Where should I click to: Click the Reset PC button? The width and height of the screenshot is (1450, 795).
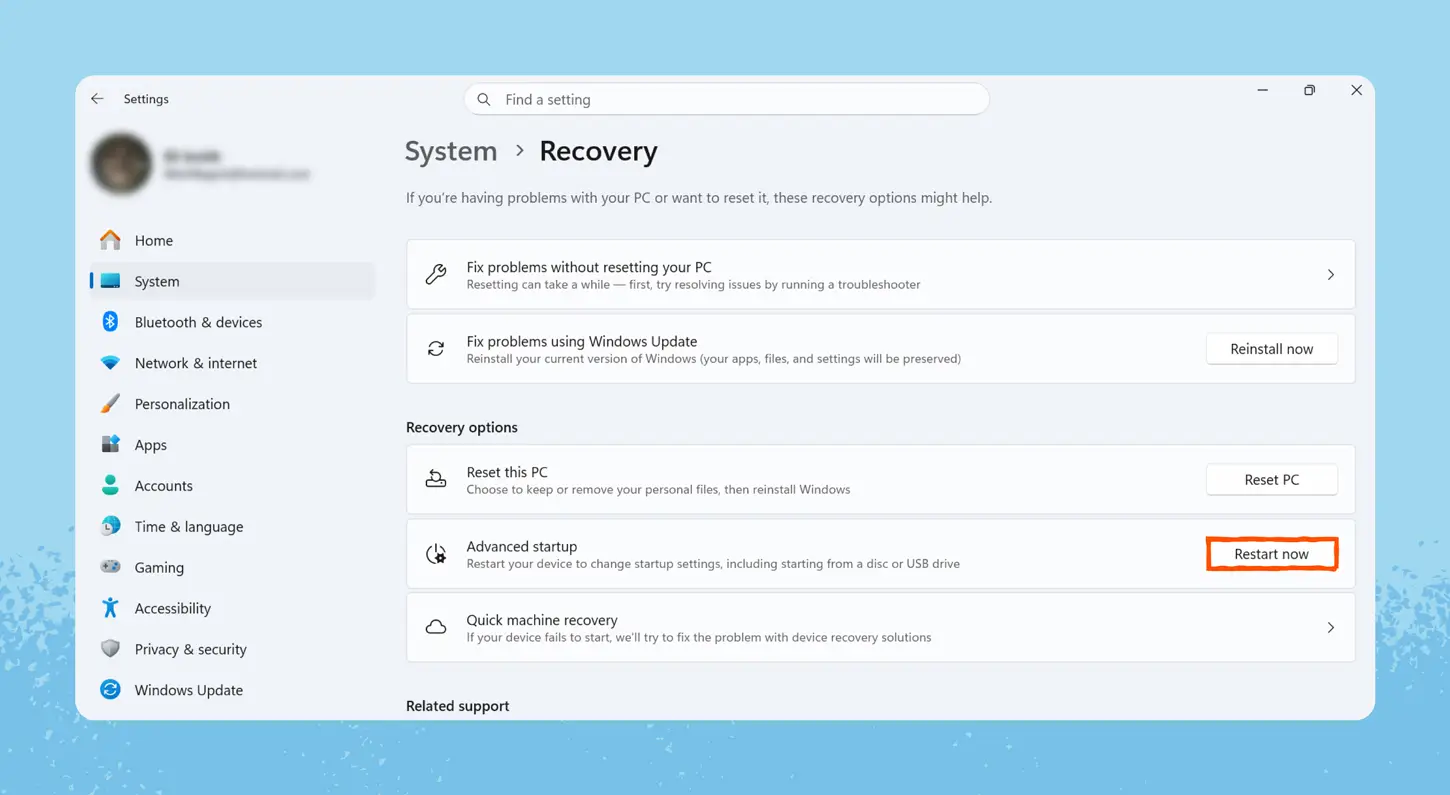tap(1272, 480)
